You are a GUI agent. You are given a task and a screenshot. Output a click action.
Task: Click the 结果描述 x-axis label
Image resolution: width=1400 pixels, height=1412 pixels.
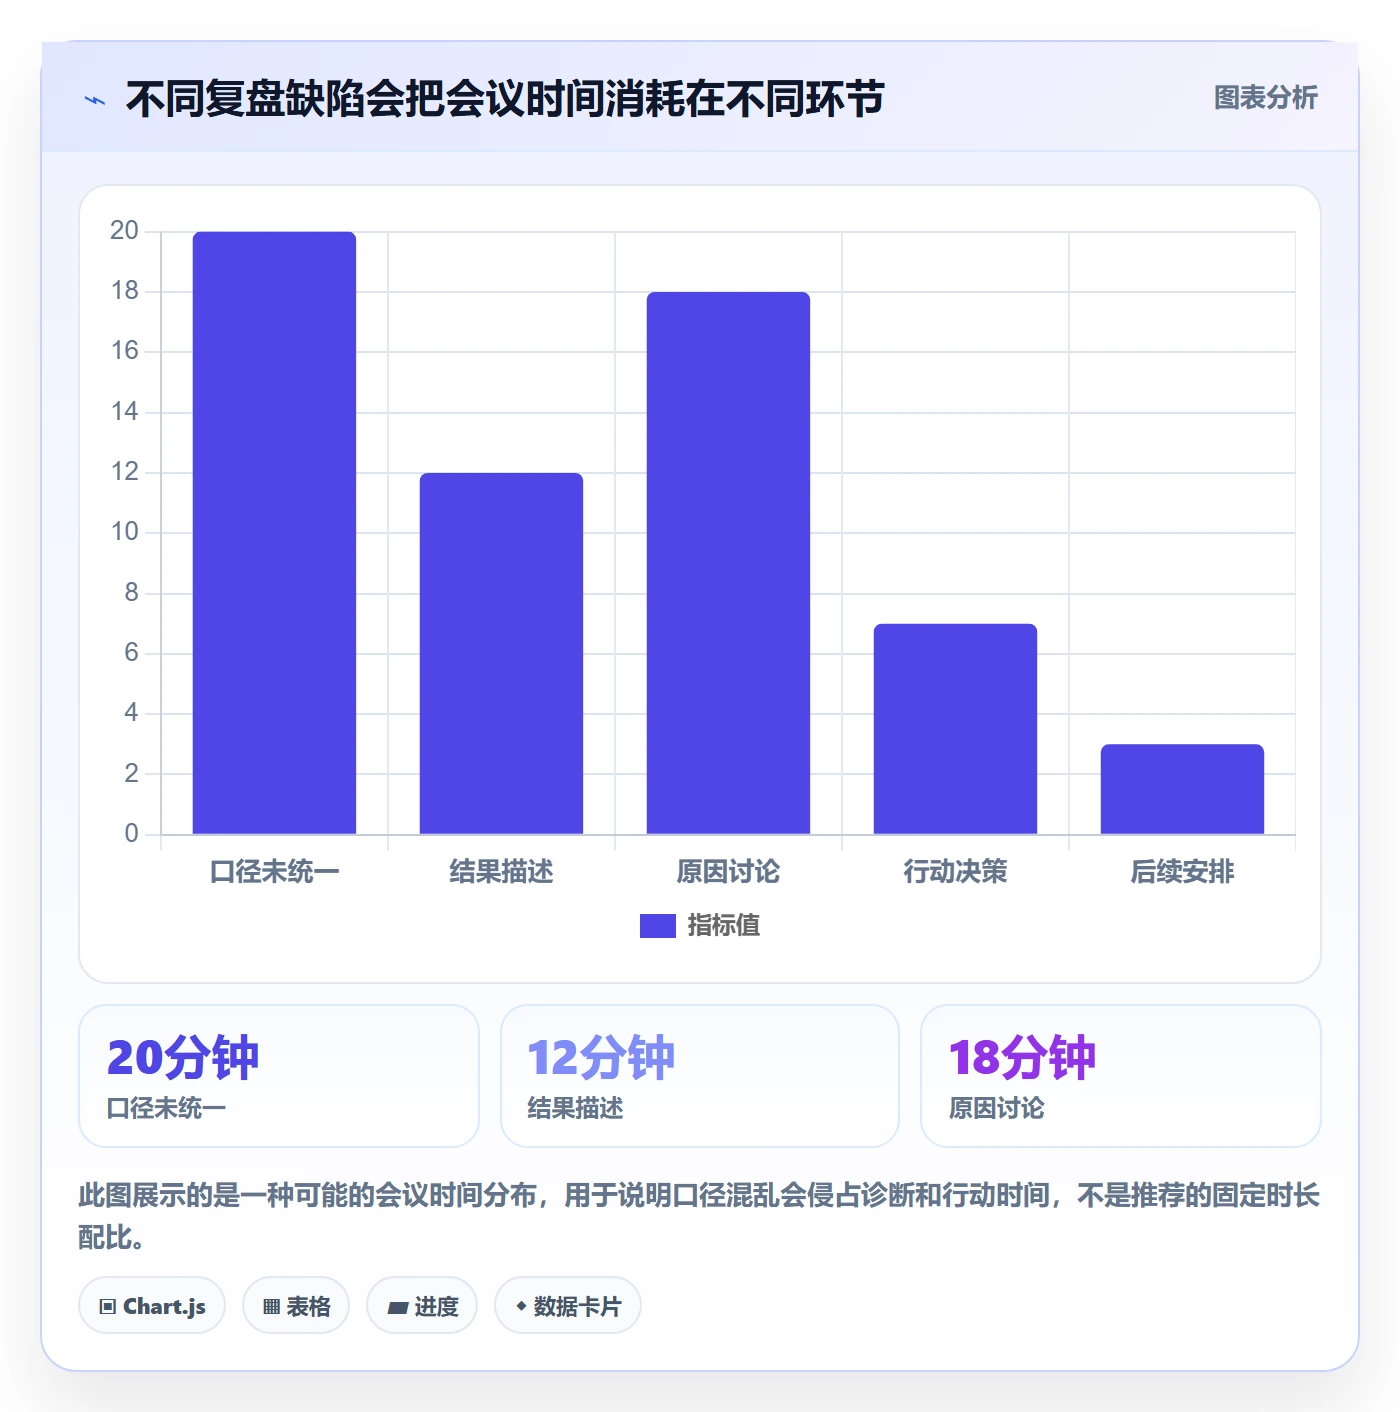click(501, 872)
